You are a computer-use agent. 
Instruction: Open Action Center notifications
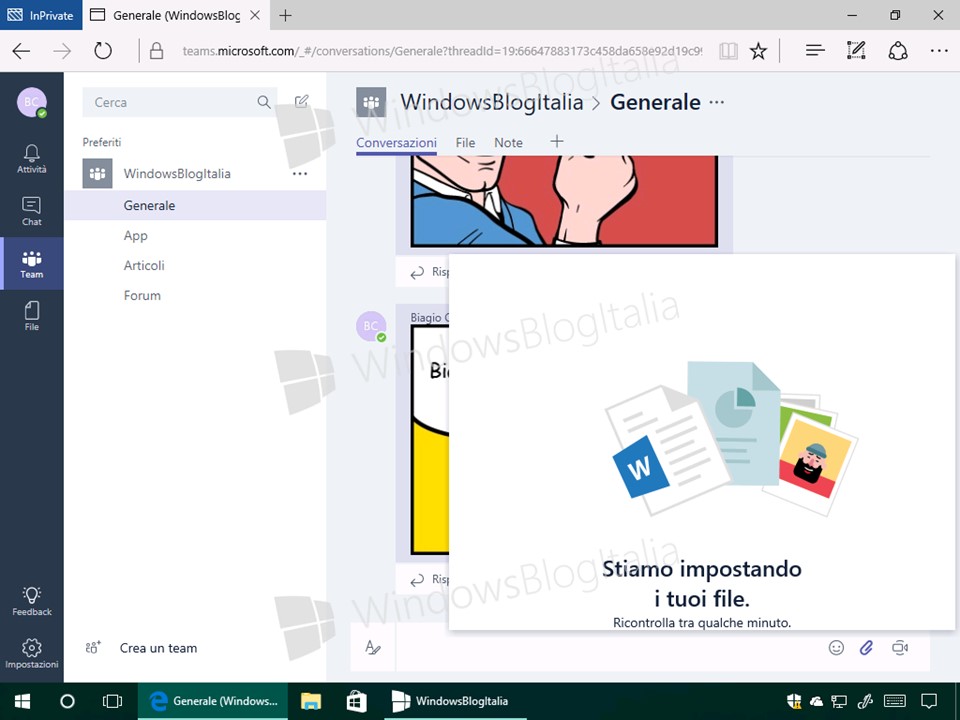[929, 701]
